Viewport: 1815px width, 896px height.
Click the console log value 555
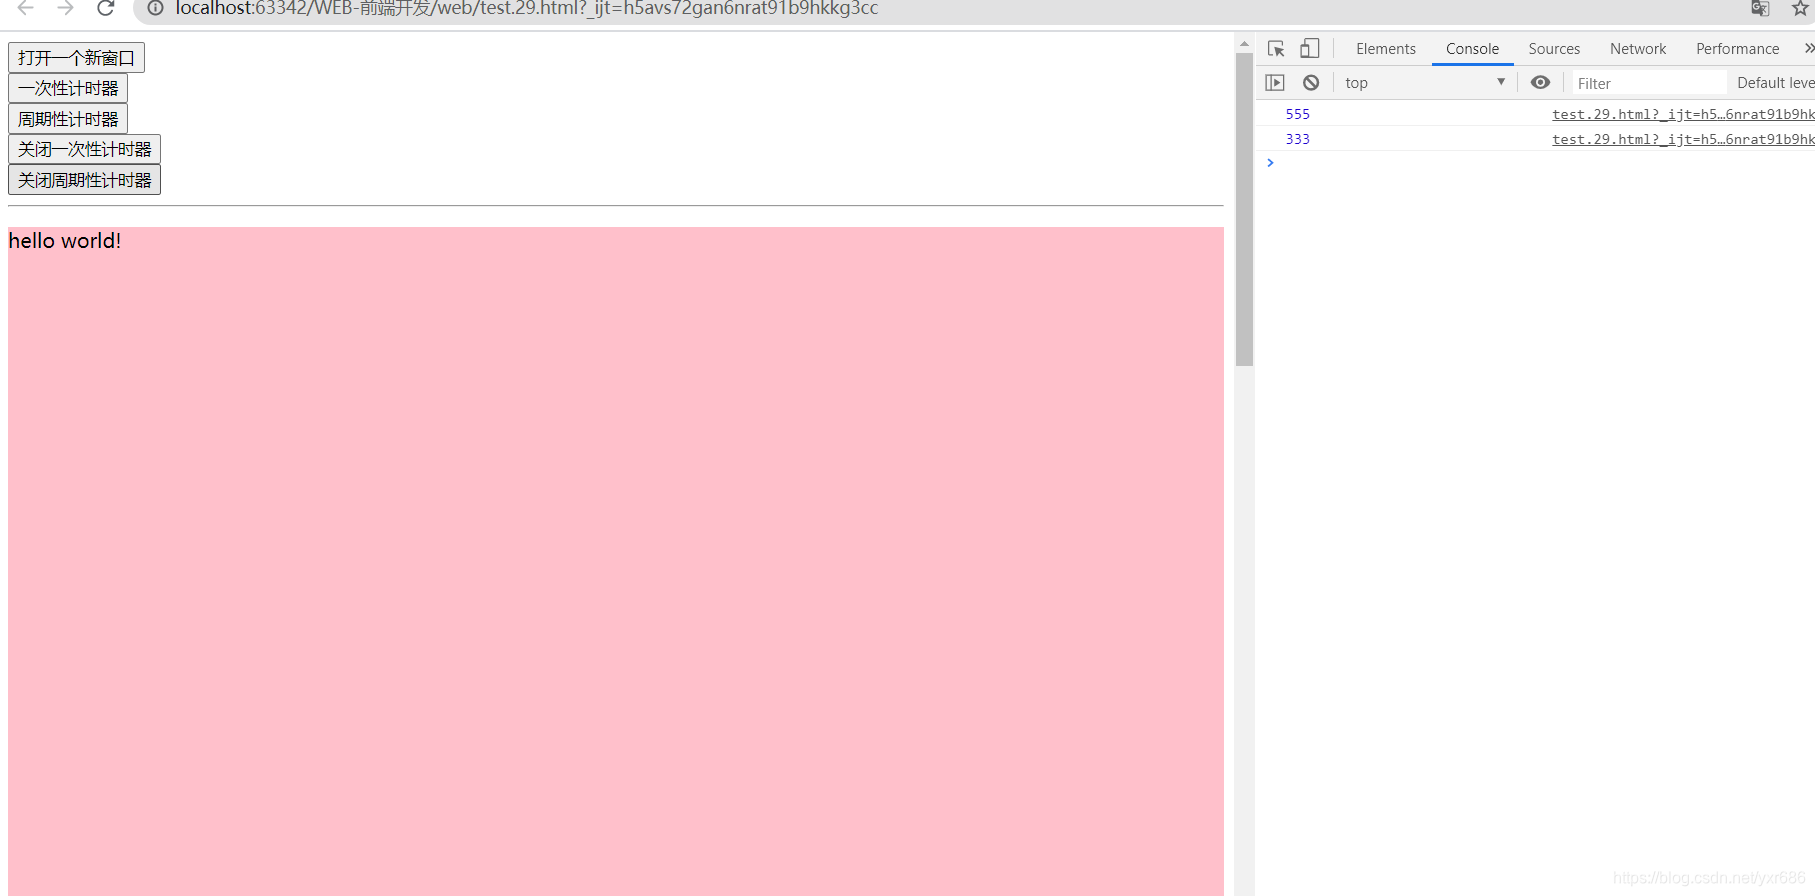(x=1297, y=114)
